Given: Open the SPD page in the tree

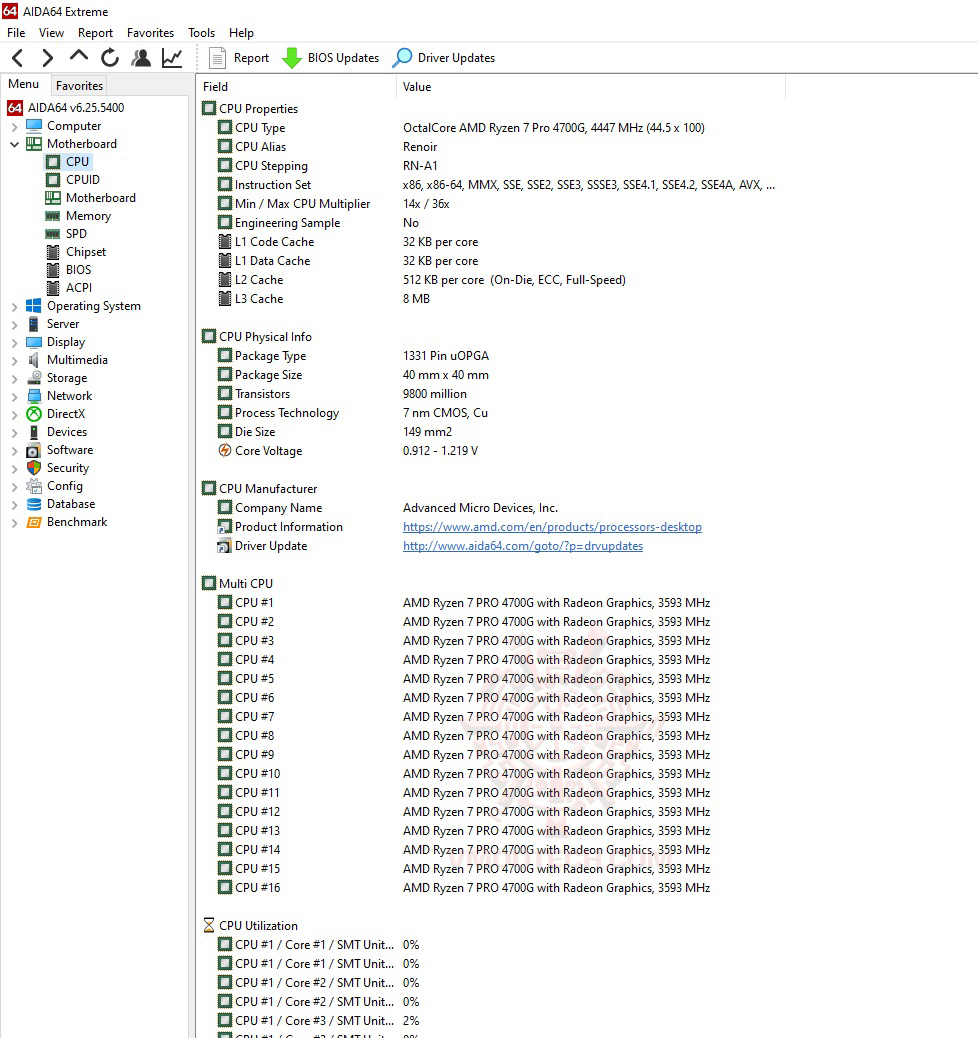Looking at the screenshot, I should (x=66, y=234).
